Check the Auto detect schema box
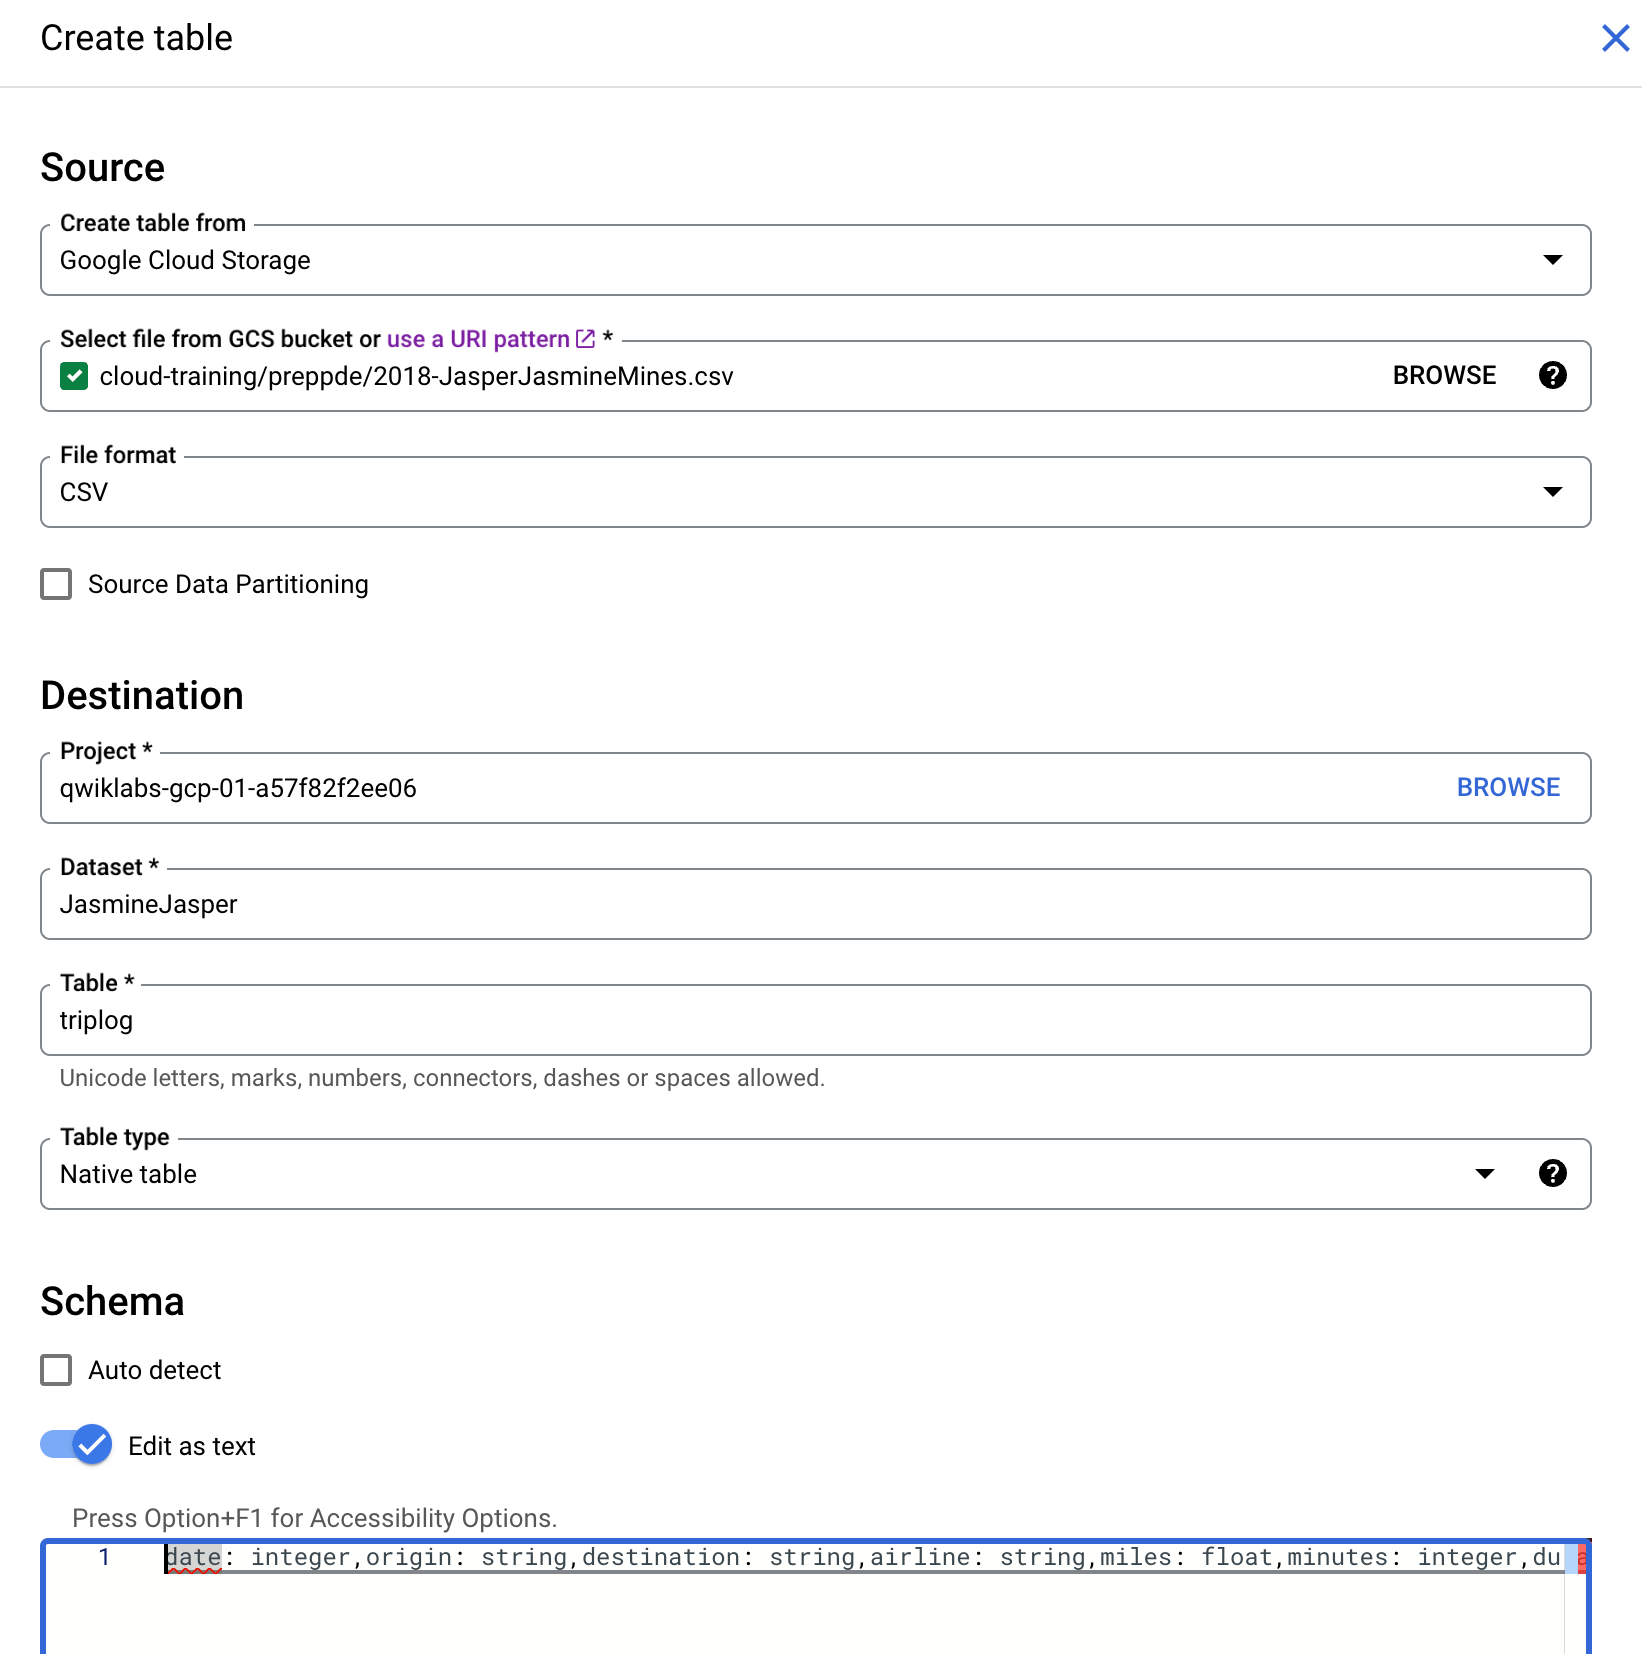 56,1370
